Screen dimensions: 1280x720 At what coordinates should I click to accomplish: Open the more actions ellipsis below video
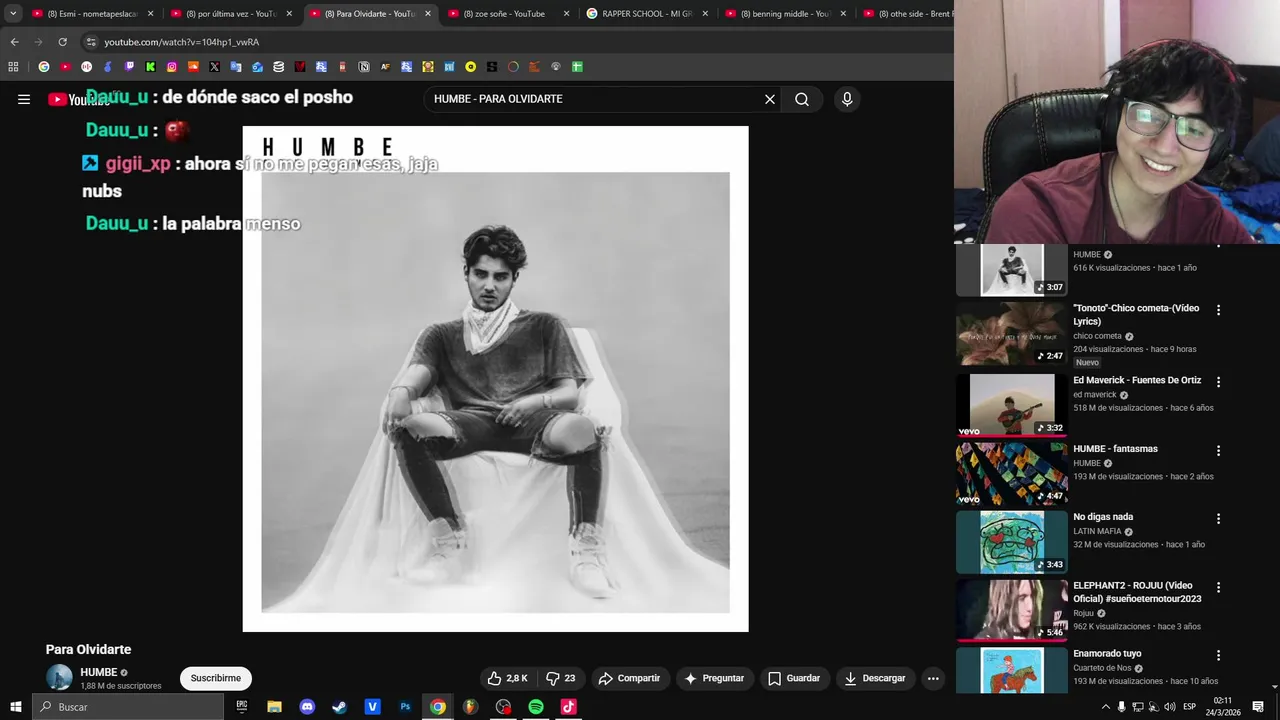tap(933, 678)
